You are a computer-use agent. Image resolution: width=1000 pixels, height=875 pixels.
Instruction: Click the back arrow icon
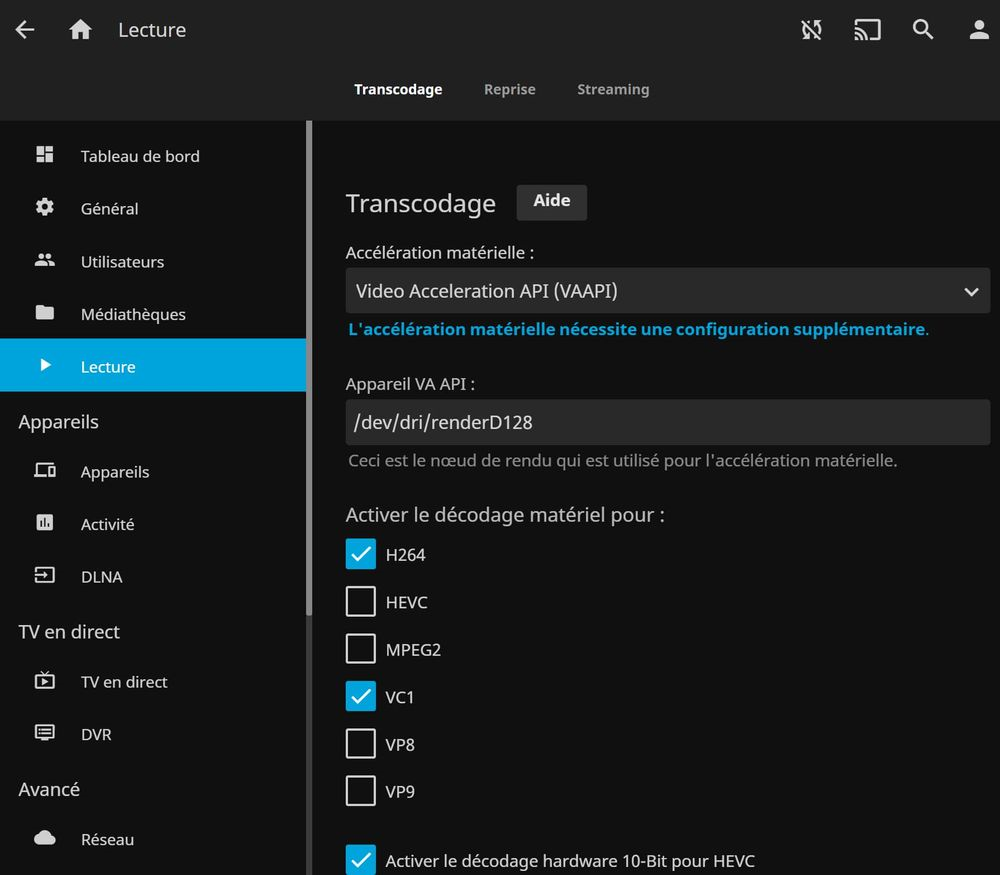[25, 30]
